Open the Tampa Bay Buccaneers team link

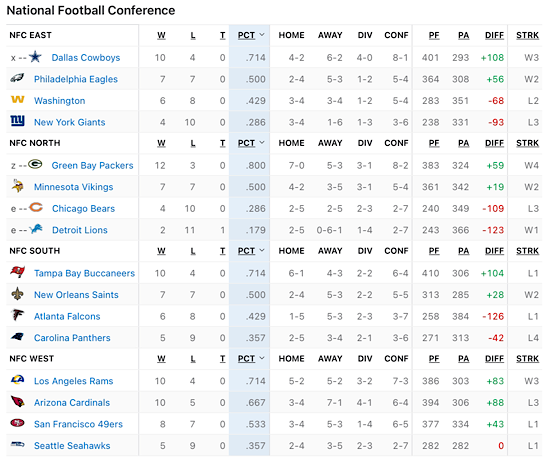(x=85, y=273)
